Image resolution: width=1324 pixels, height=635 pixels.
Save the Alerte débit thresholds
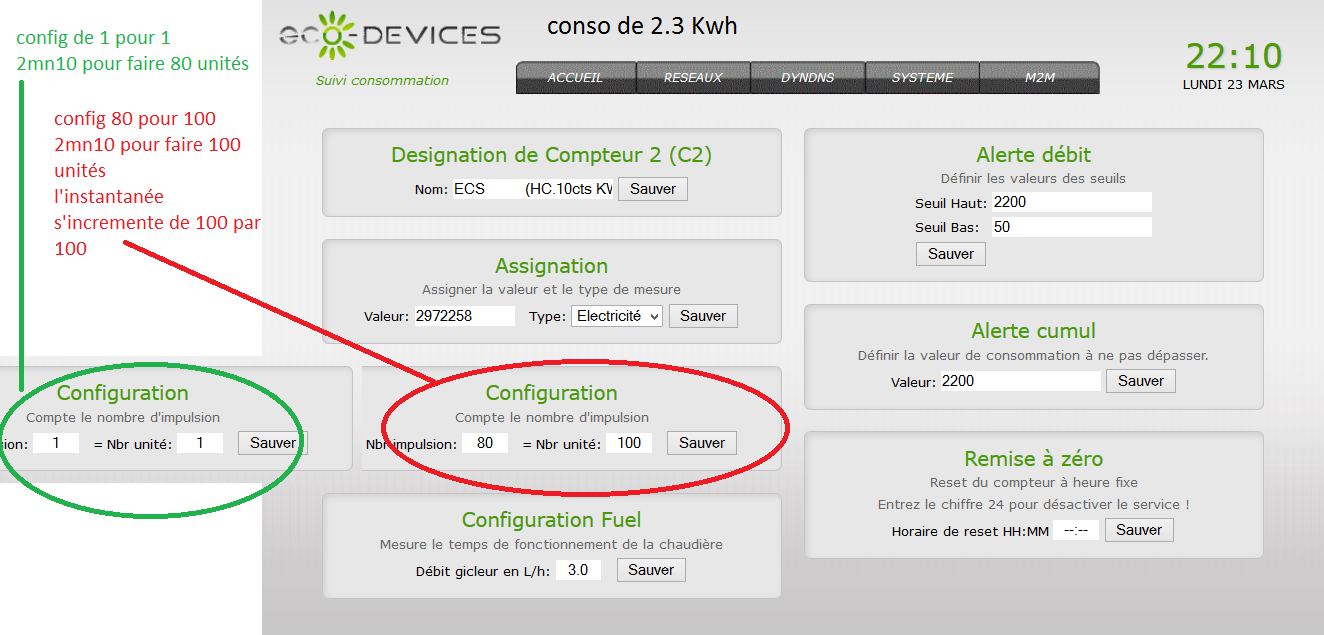coord(950,253)
